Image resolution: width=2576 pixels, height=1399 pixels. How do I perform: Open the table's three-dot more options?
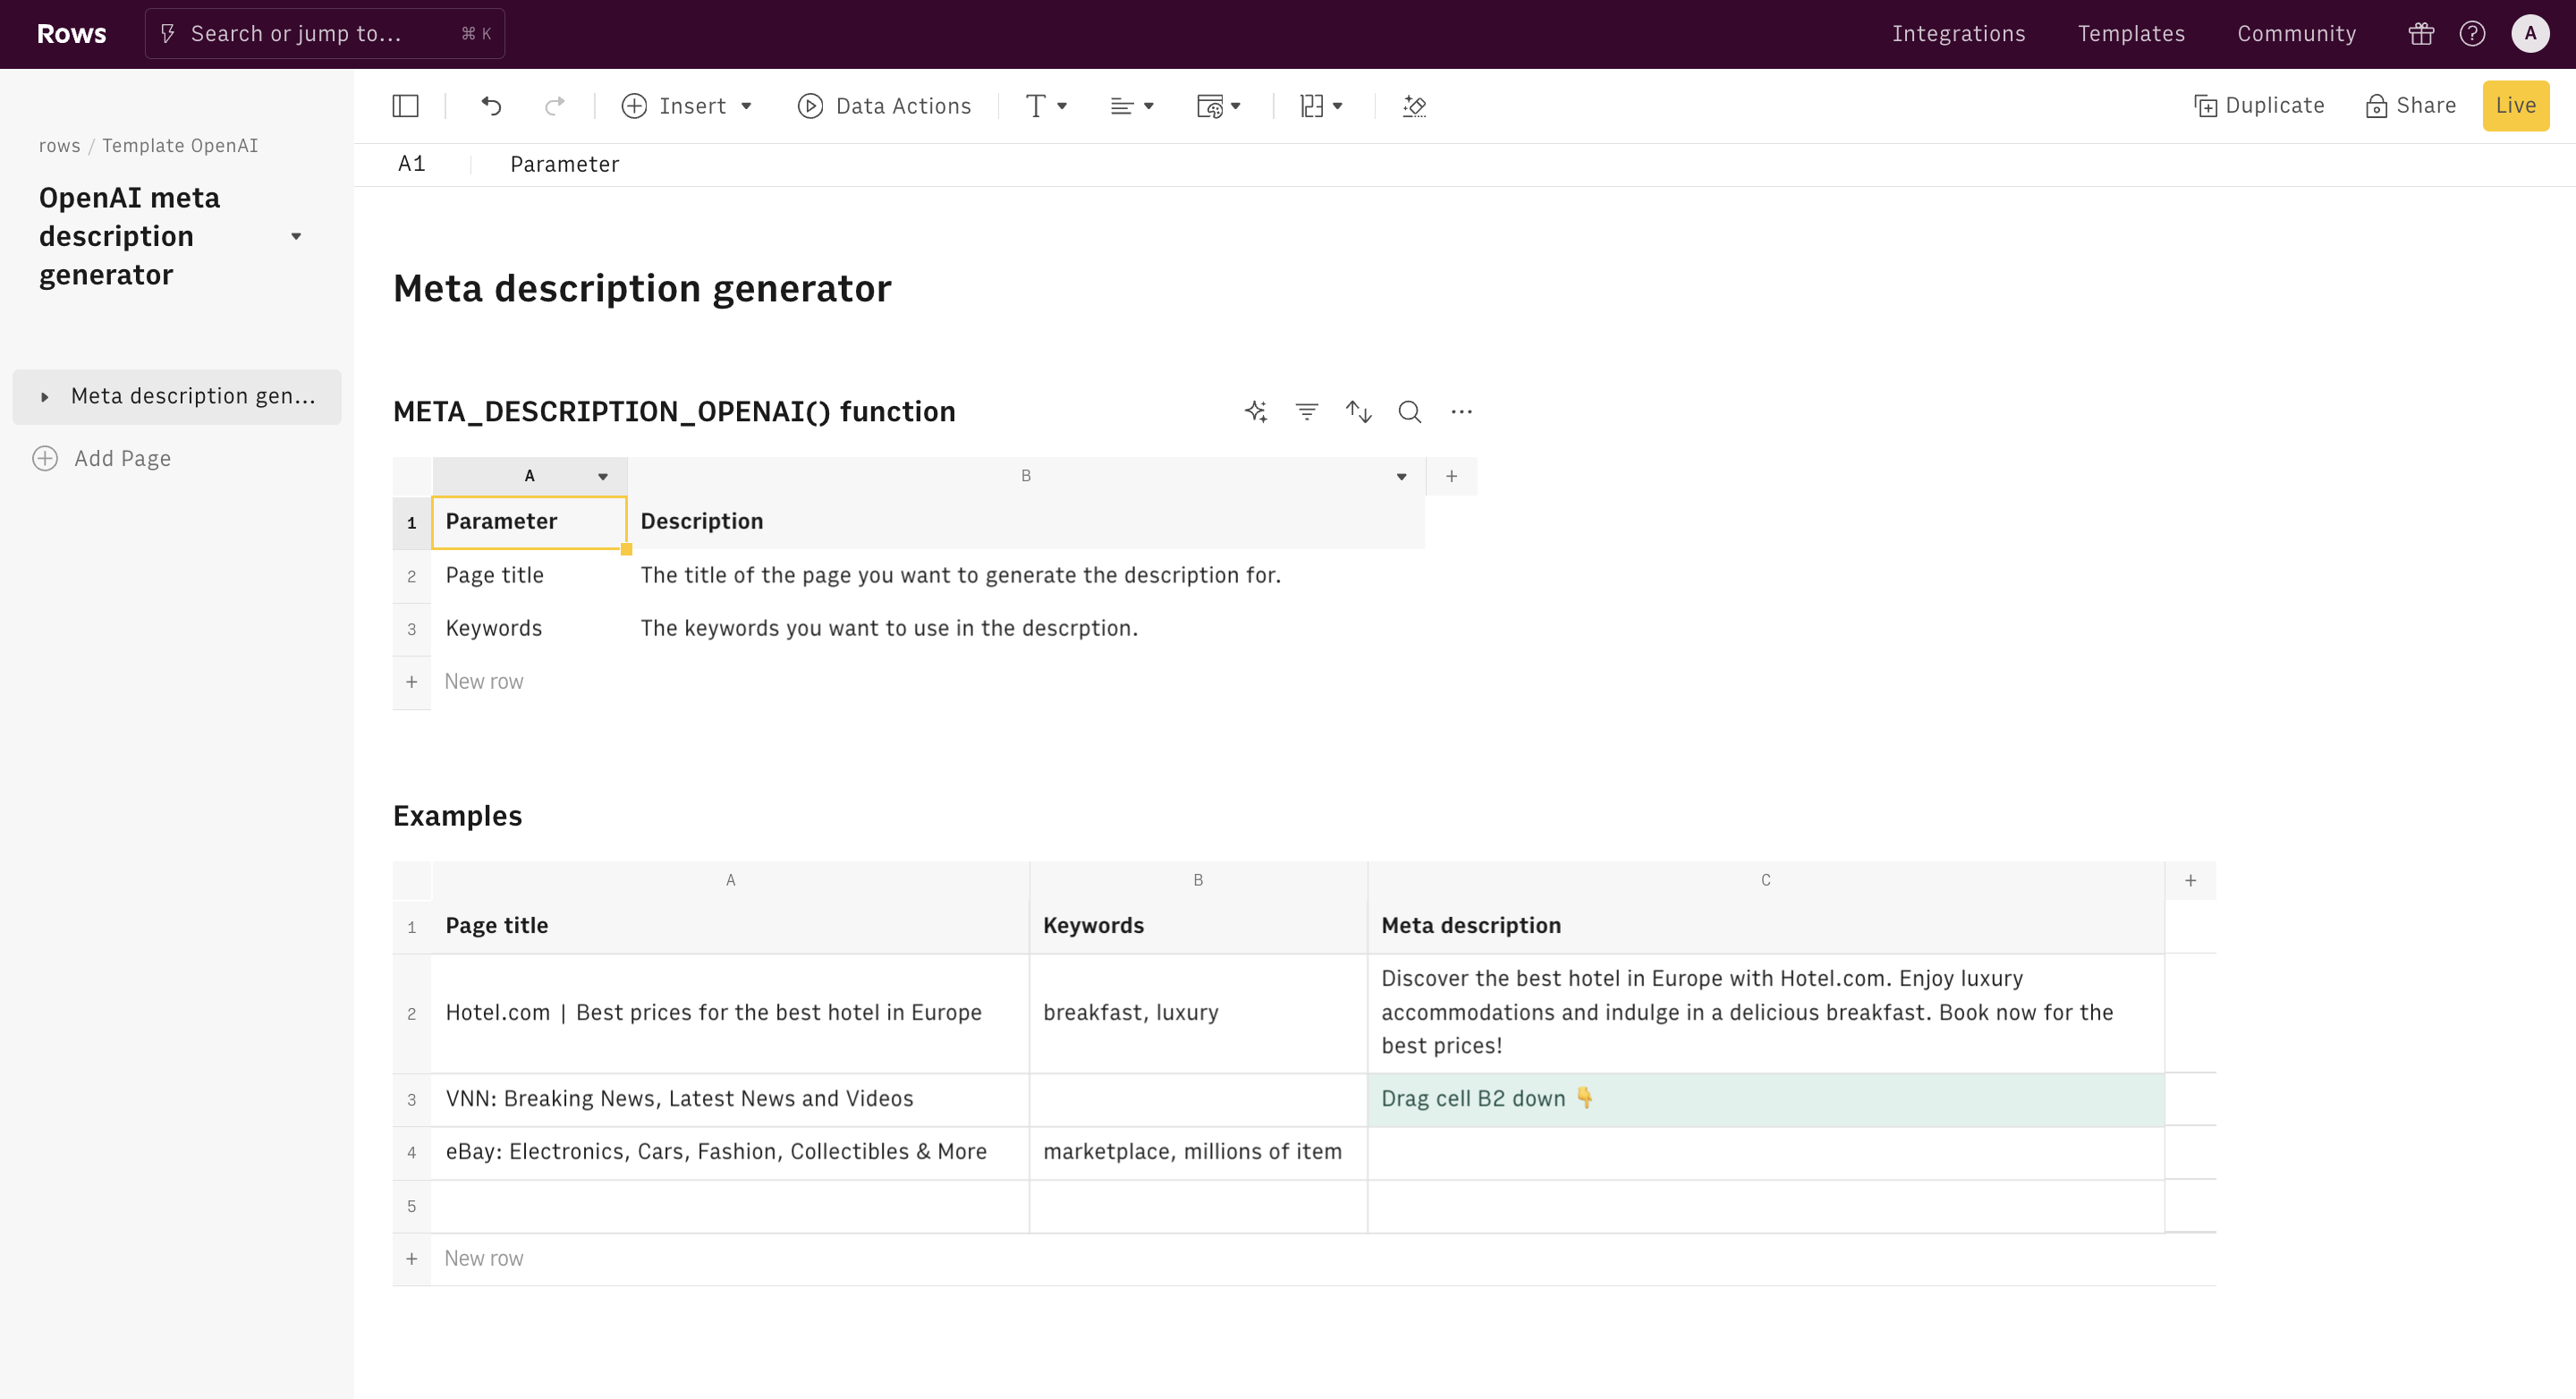coord(1461,411)
